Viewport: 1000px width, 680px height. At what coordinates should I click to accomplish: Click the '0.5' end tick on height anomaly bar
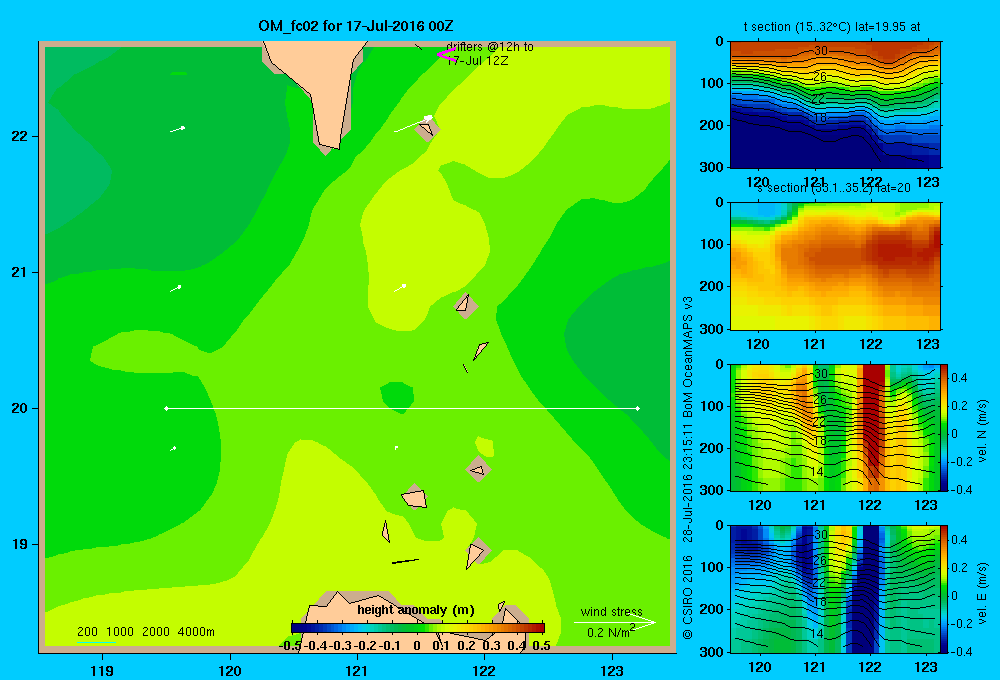pos(541,645)
